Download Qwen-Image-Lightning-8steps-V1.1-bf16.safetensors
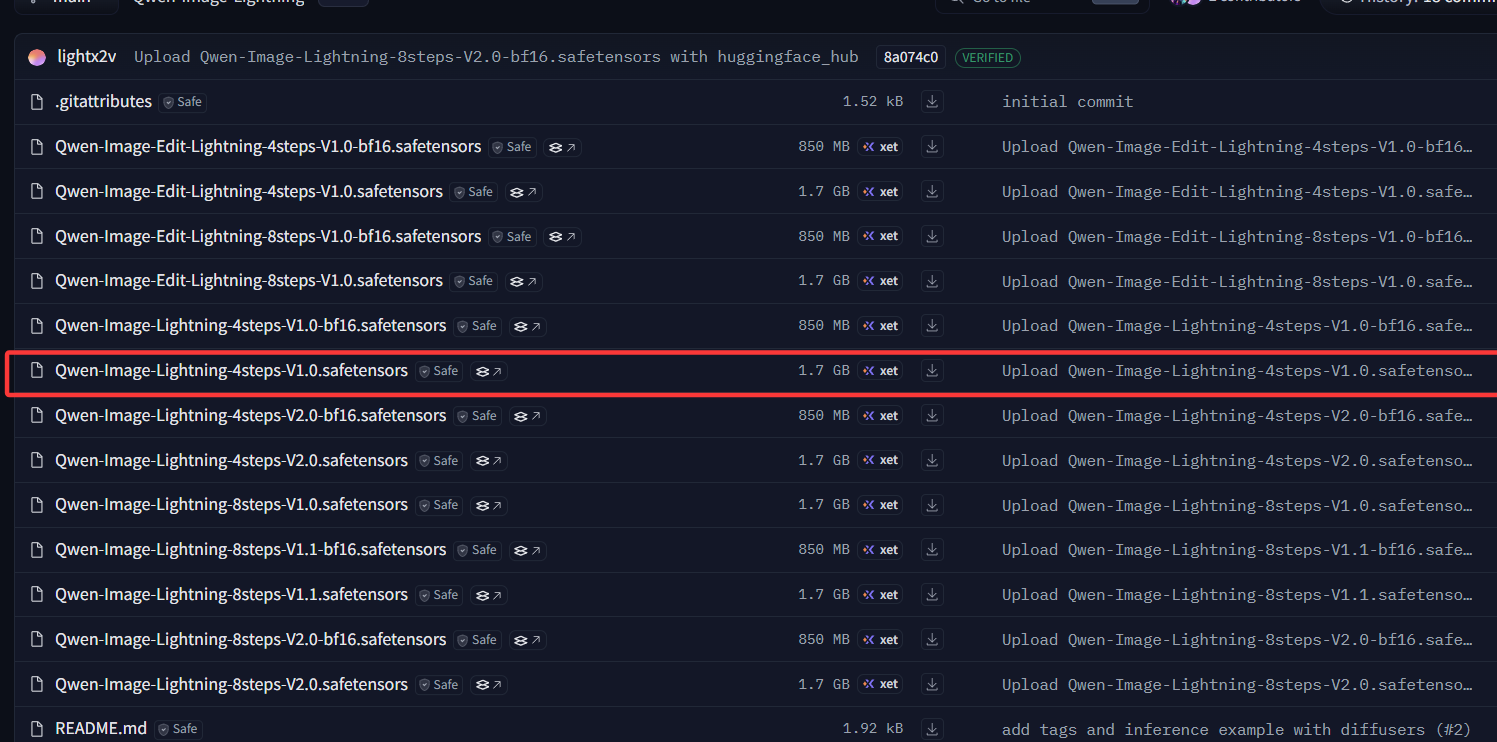The width and height of the screenshot is (1497, 742). click(x=932, y=550)
